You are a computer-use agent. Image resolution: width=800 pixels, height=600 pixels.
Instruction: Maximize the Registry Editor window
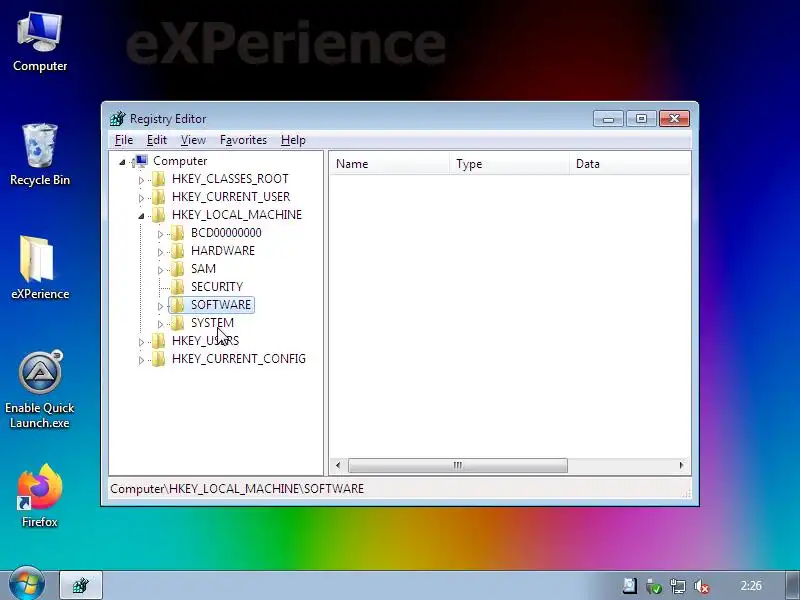pyautogui.click(x=641, y=119)
